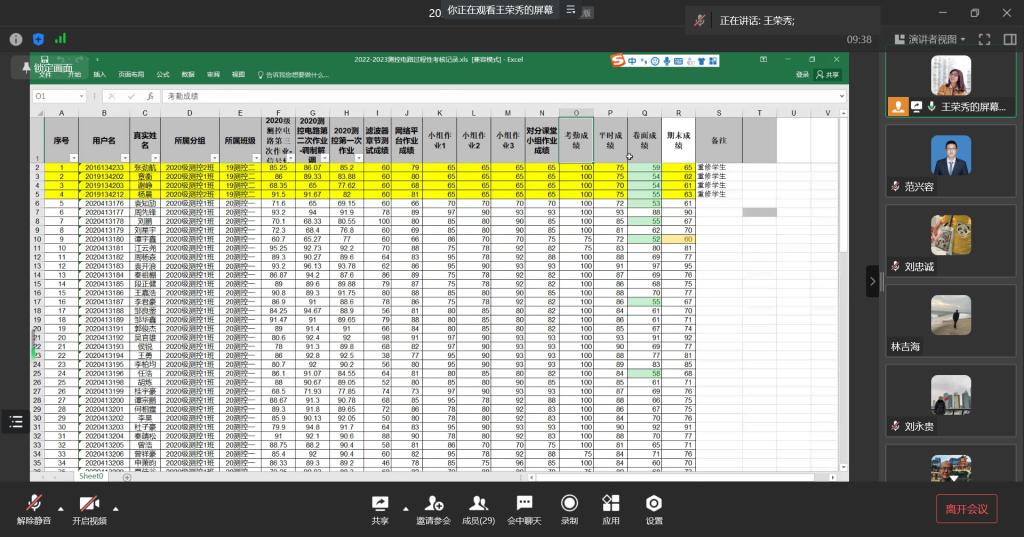Unmute microphone with 解除静音 button

(34, 509)
